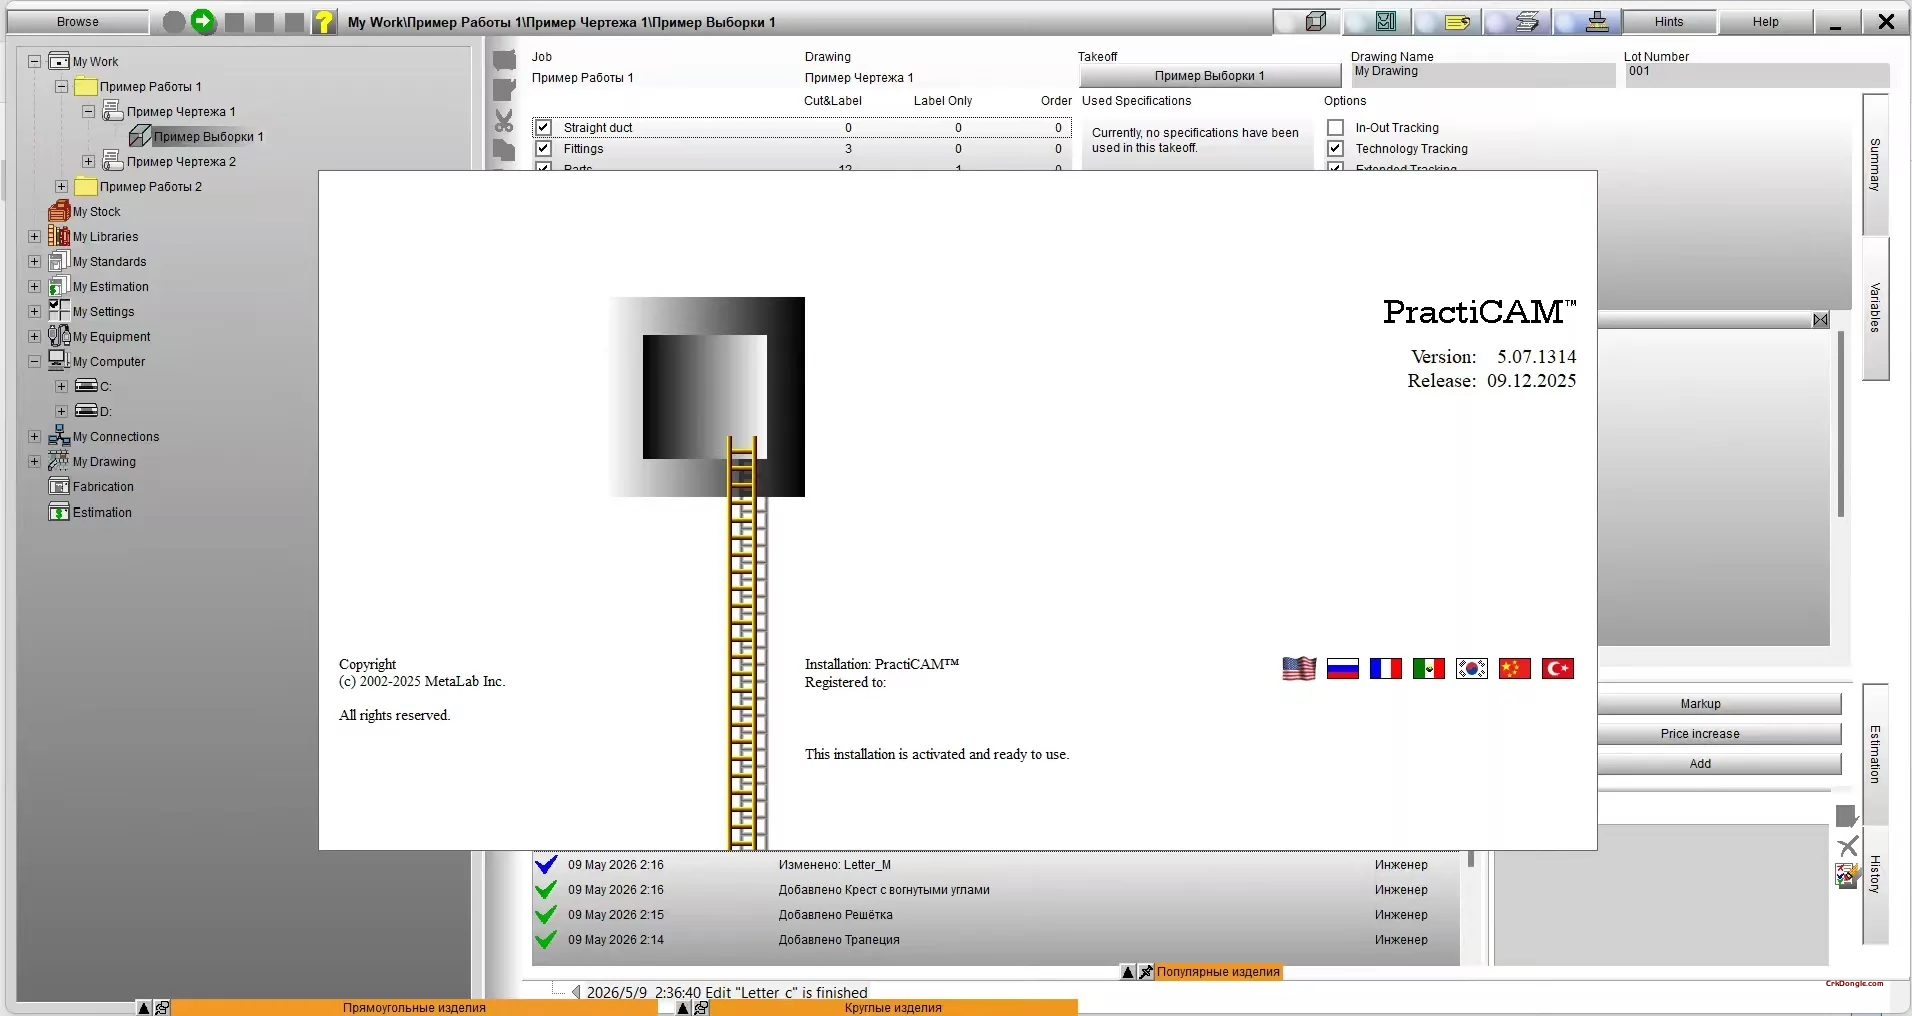The image size is (1912, 1016).
Task: Open the nesting layout toolbar icon
Action: pyautogui.click(x=1385, y=21)
